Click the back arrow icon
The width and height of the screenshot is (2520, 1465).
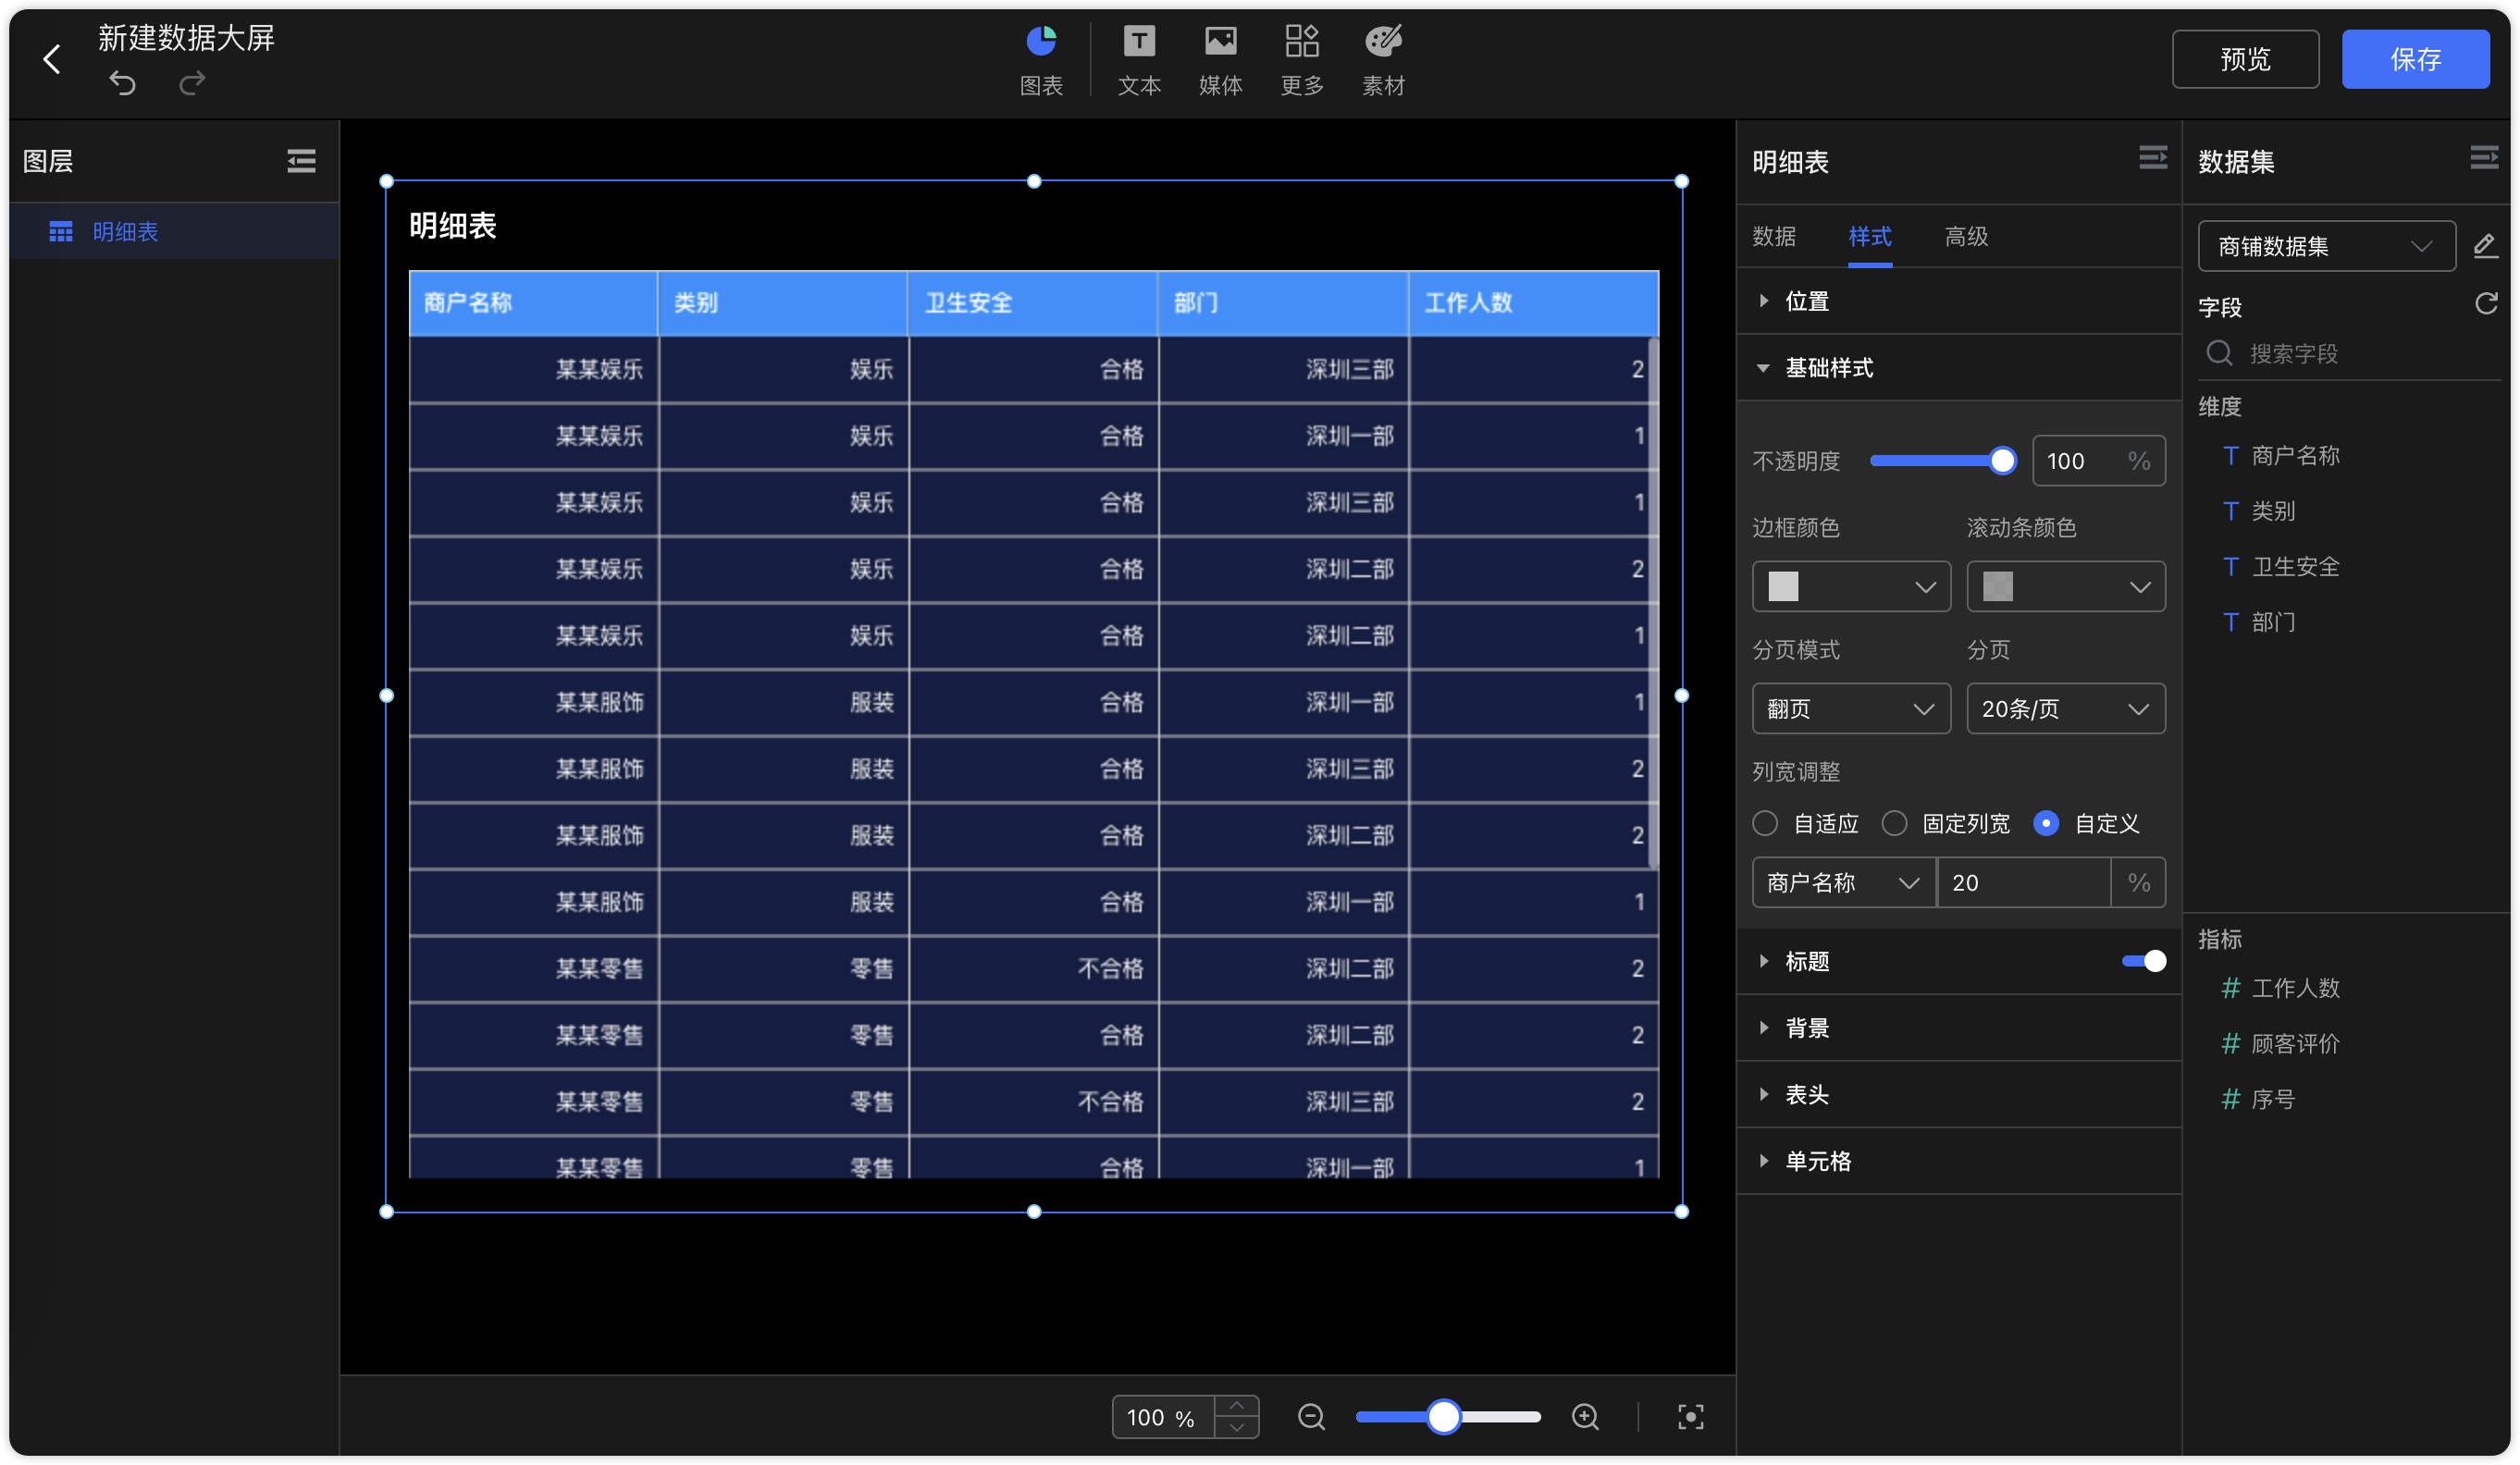(52, 59)
